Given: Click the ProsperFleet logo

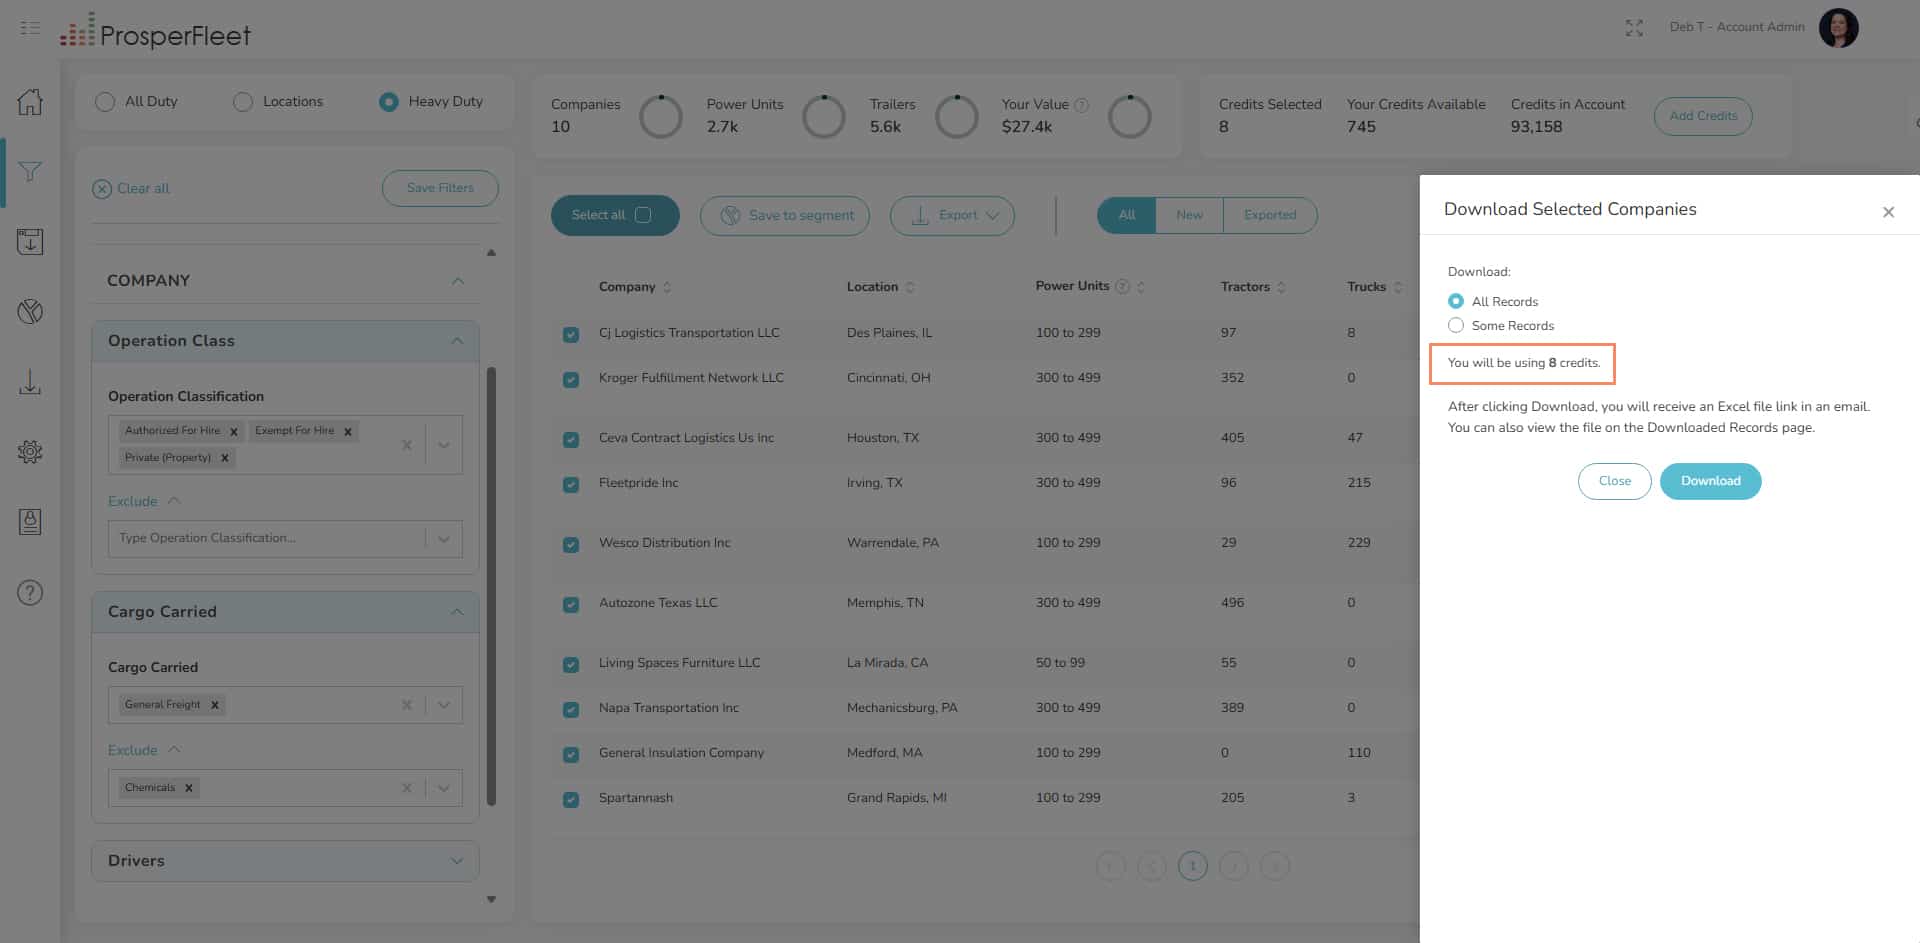Looking at the screenshot, I should click(156, 31).
